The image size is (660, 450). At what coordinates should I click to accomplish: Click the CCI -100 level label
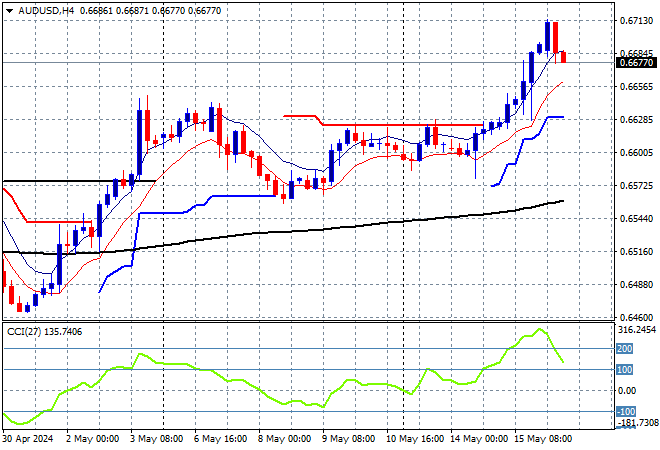[x=626, y=412]
